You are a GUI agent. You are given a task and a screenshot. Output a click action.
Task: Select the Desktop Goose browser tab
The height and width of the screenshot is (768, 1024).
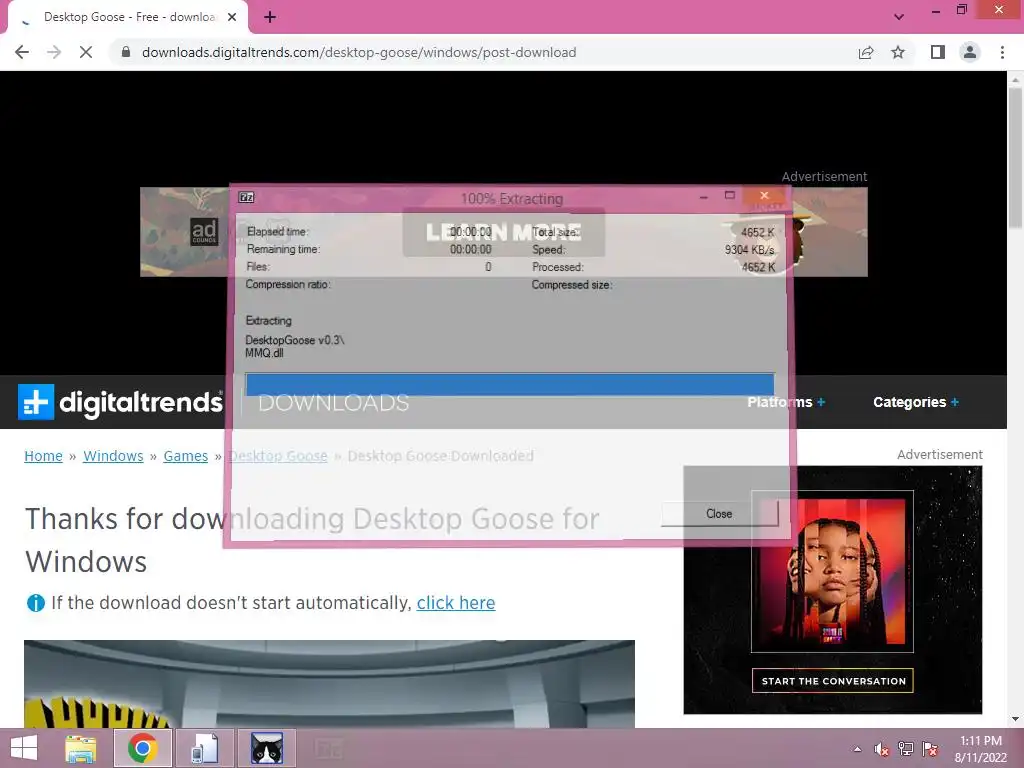pos(127,17)
